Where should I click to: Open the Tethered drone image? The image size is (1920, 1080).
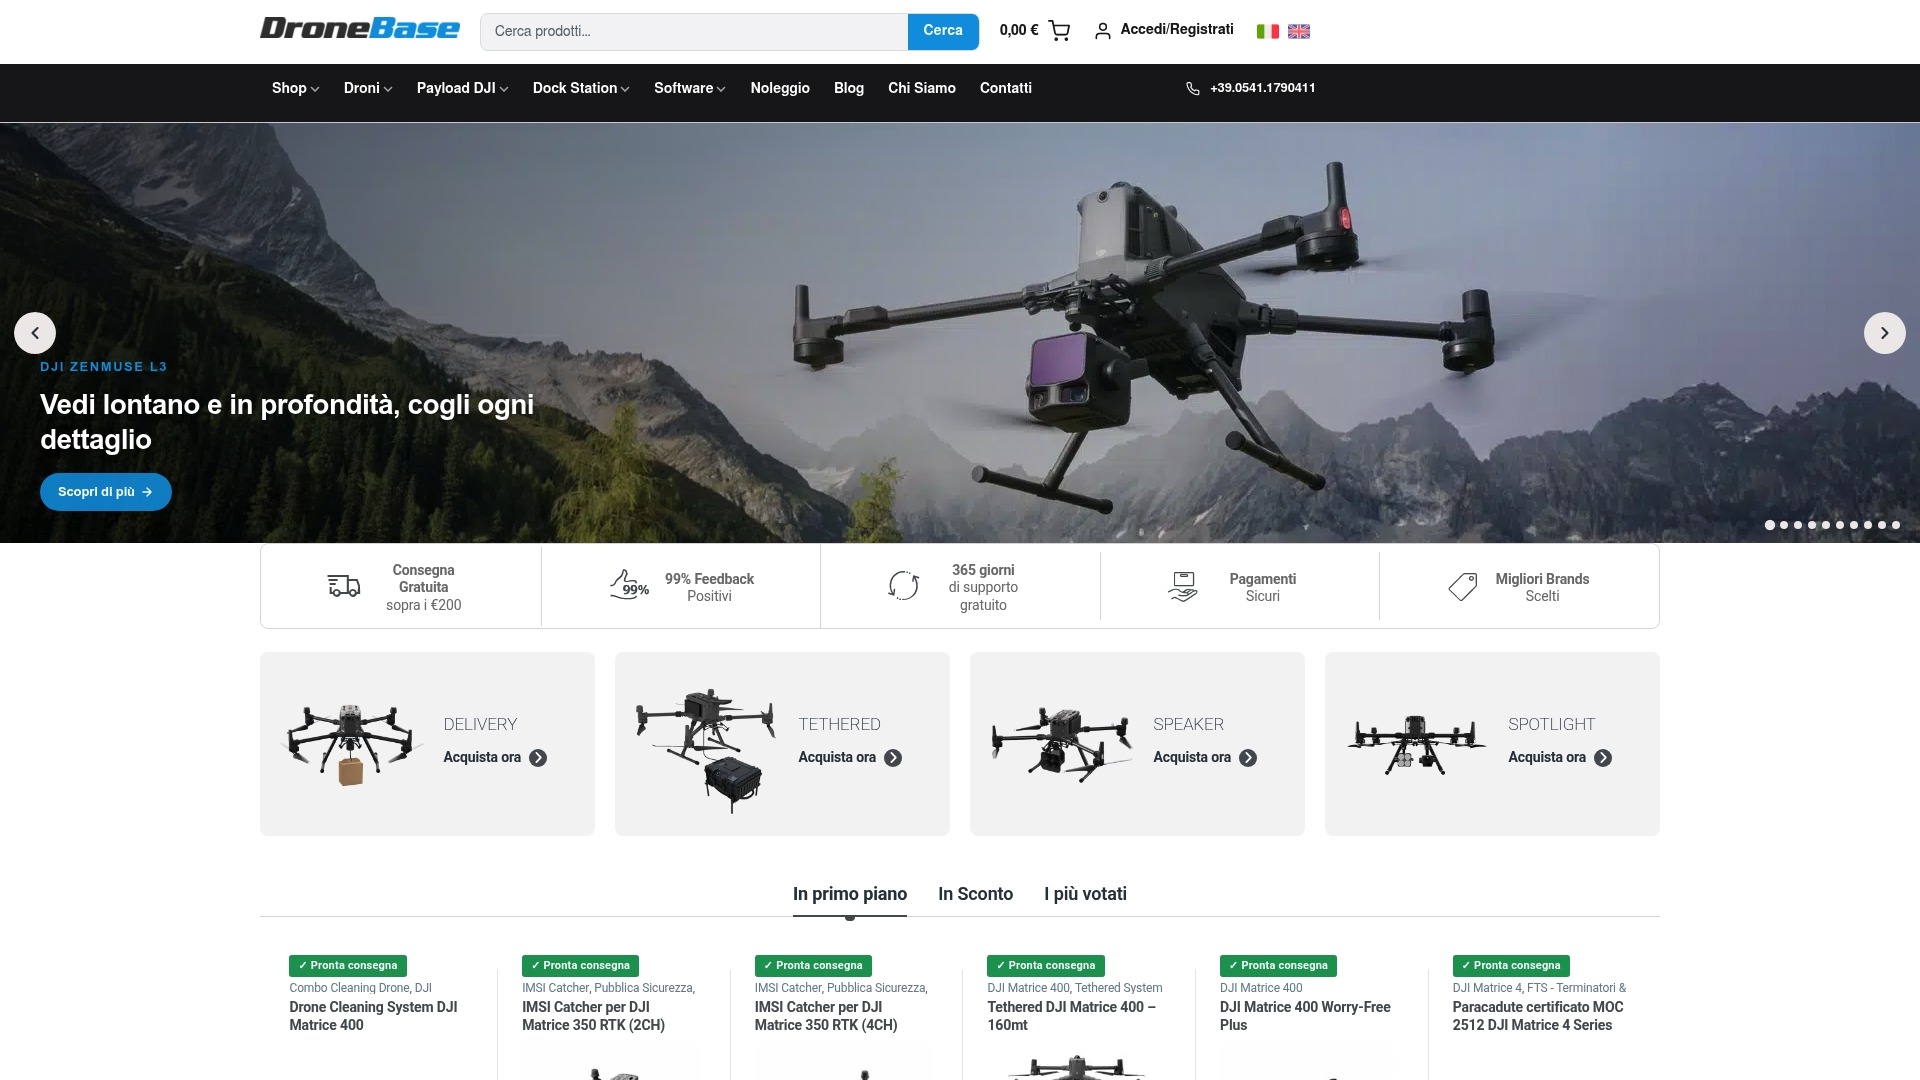tap(705, 749)
